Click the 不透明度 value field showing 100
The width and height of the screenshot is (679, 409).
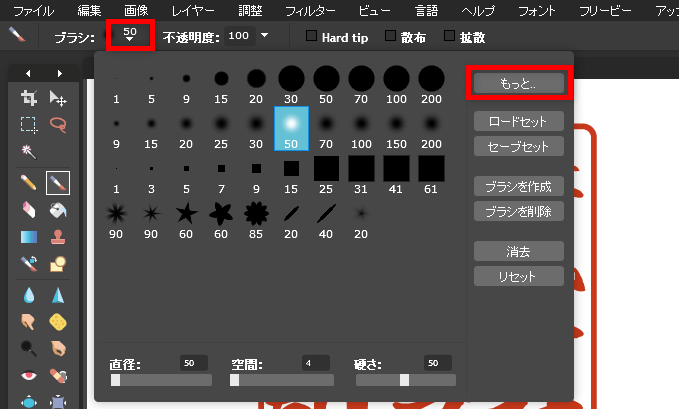pyautogui.click(x=239, y=36)
